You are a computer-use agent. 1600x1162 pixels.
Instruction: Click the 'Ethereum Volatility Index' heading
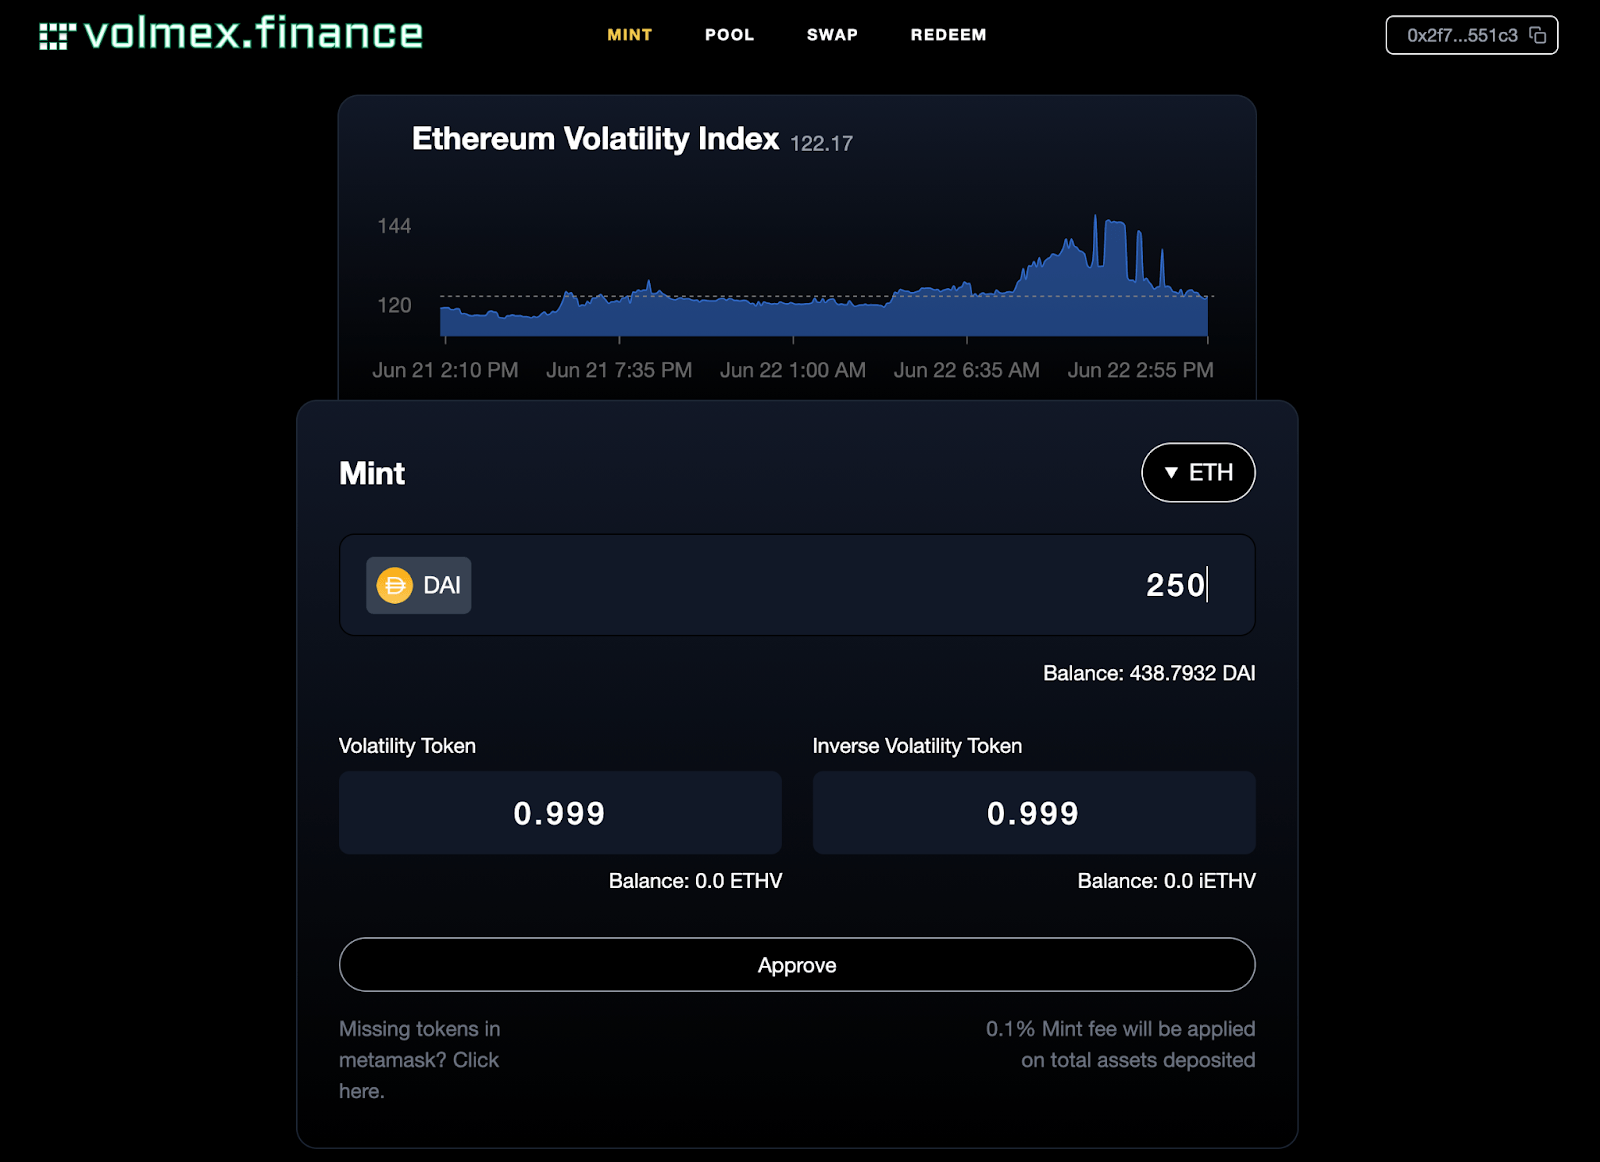click(595, 139)
